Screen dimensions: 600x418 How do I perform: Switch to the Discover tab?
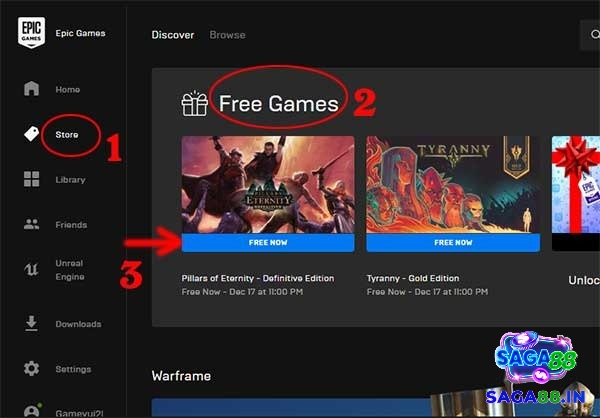[173, 35]
